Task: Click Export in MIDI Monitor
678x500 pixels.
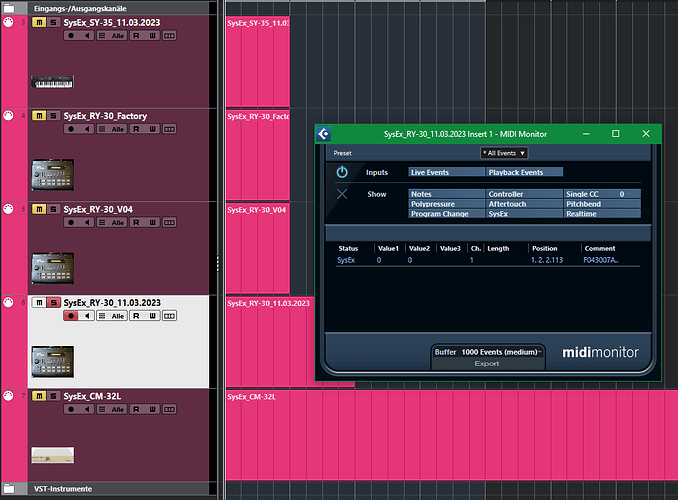Action: [487, 364]
